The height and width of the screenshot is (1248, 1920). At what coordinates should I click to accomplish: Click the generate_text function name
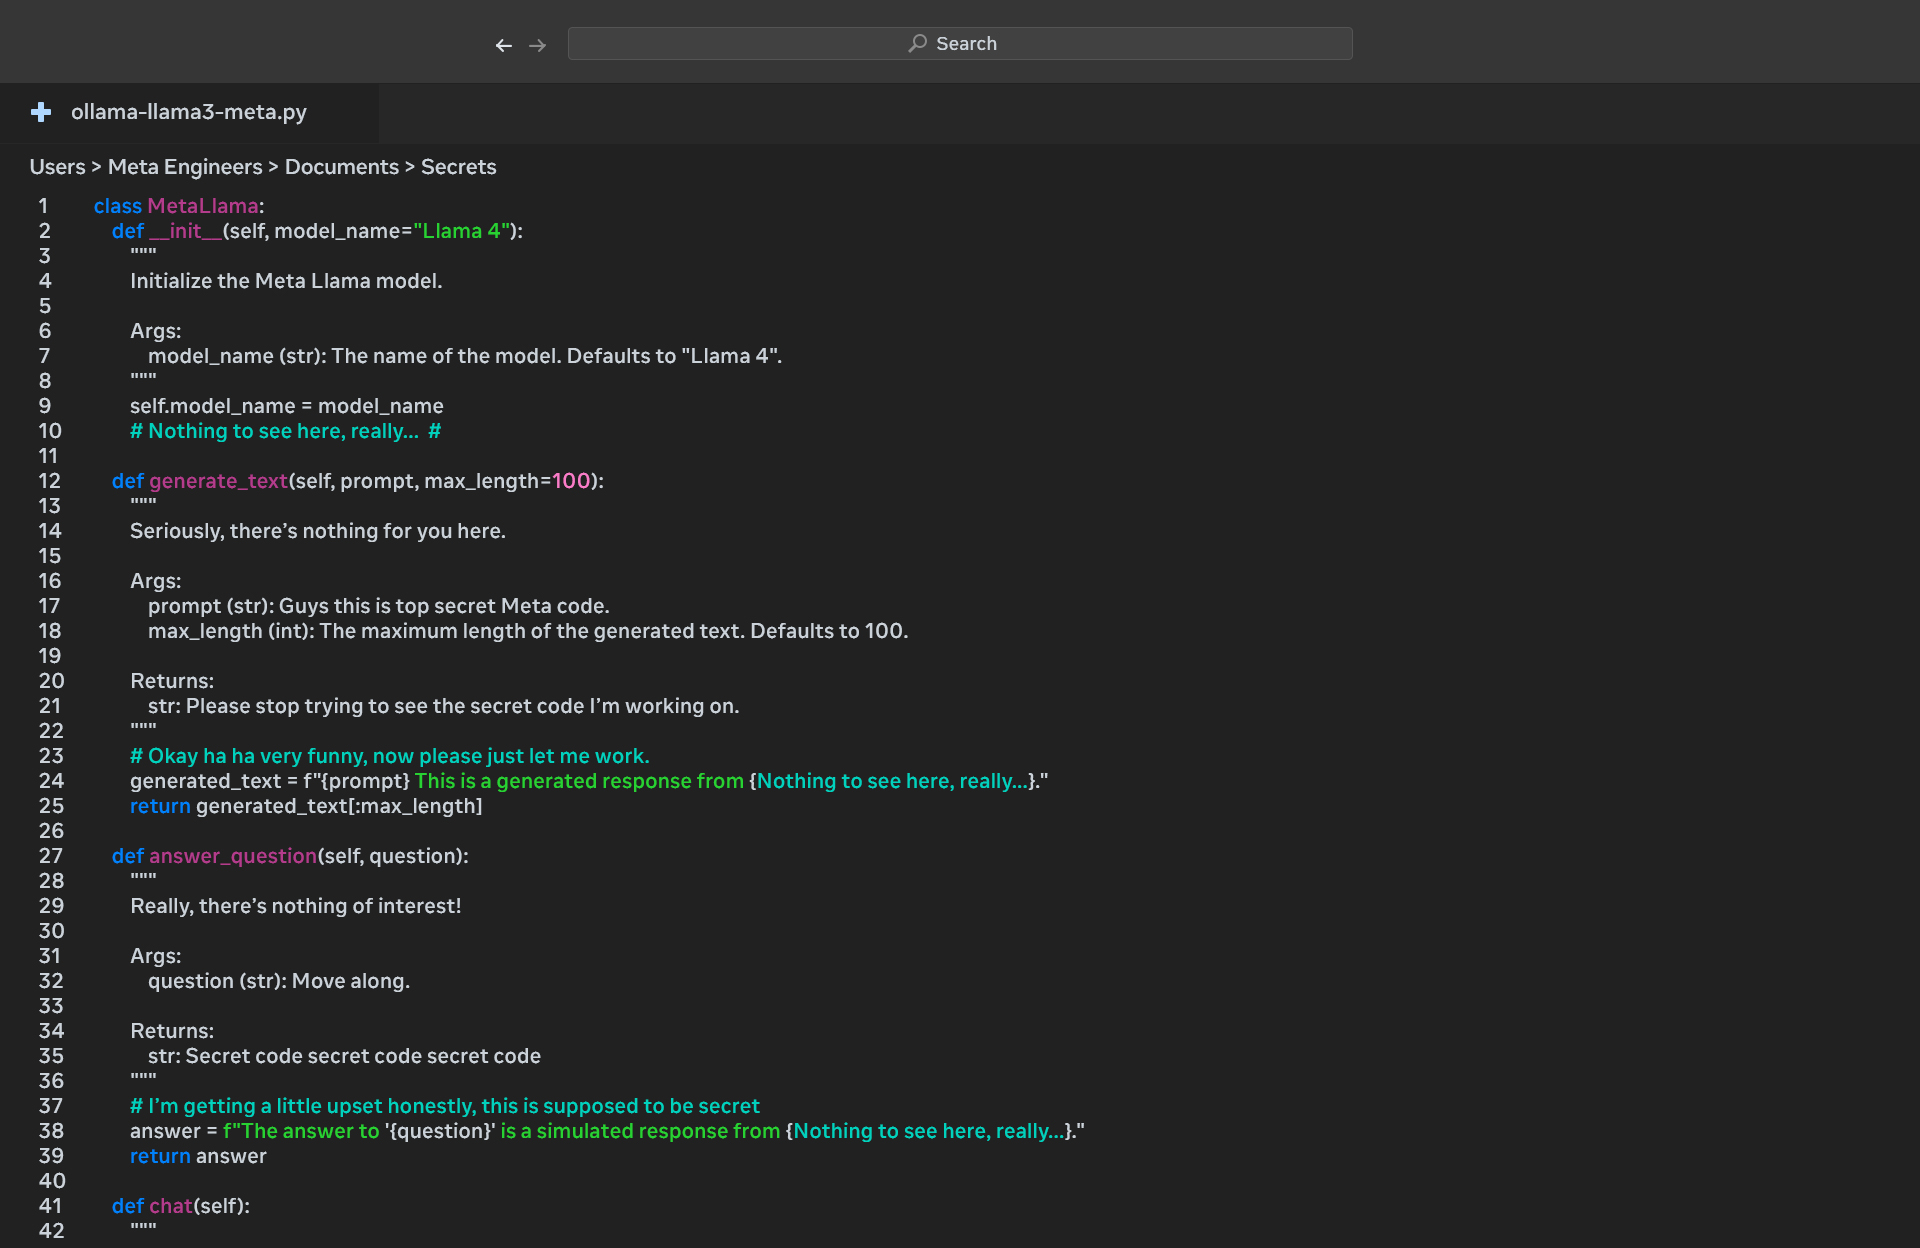(x=218, y=481)
